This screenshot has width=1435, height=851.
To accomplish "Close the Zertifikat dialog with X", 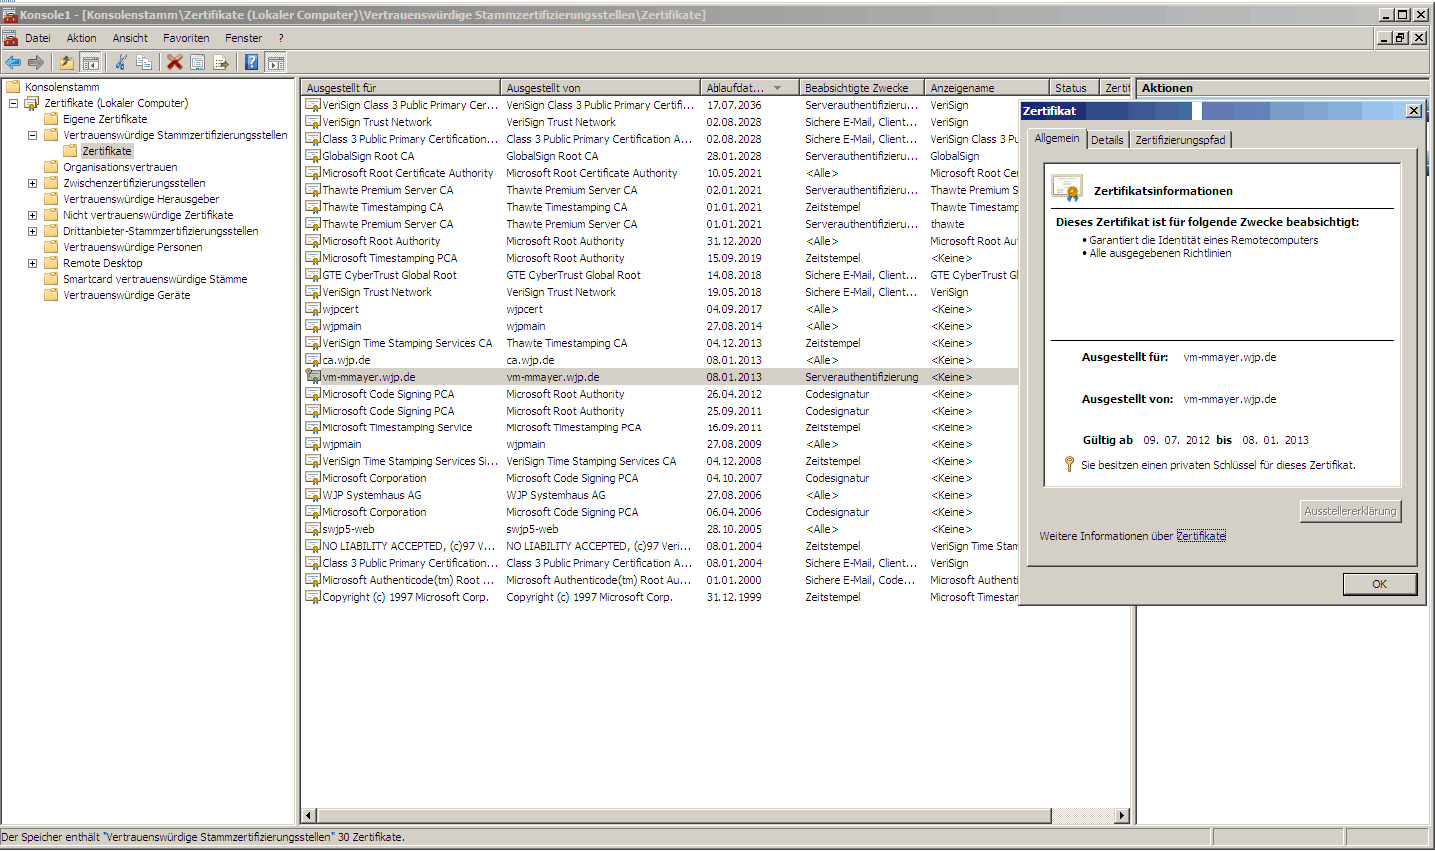I will [1413, 111].
